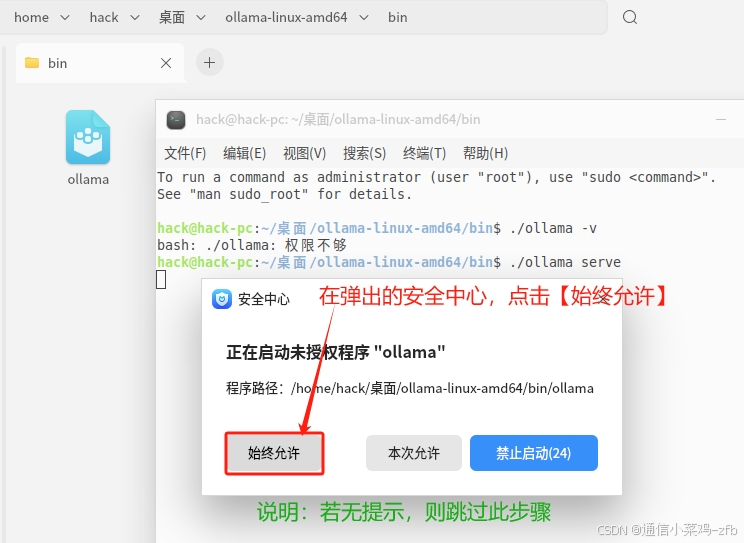Click the terminal cursor block

pyautogui.click(x=161, y=279)
